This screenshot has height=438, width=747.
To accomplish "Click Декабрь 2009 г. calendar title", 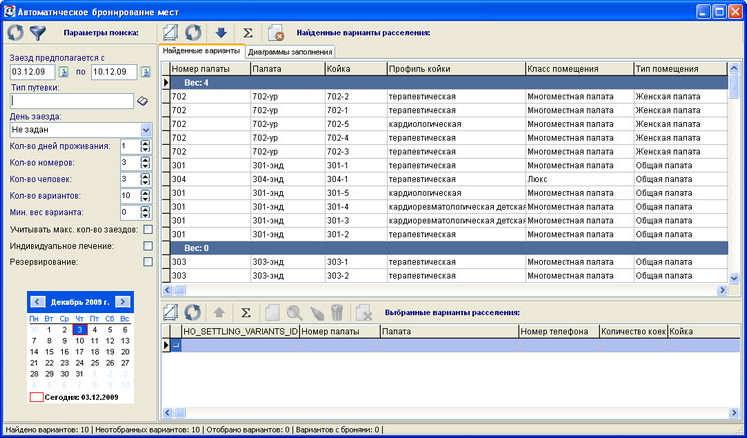I will (x=80, y=302).
